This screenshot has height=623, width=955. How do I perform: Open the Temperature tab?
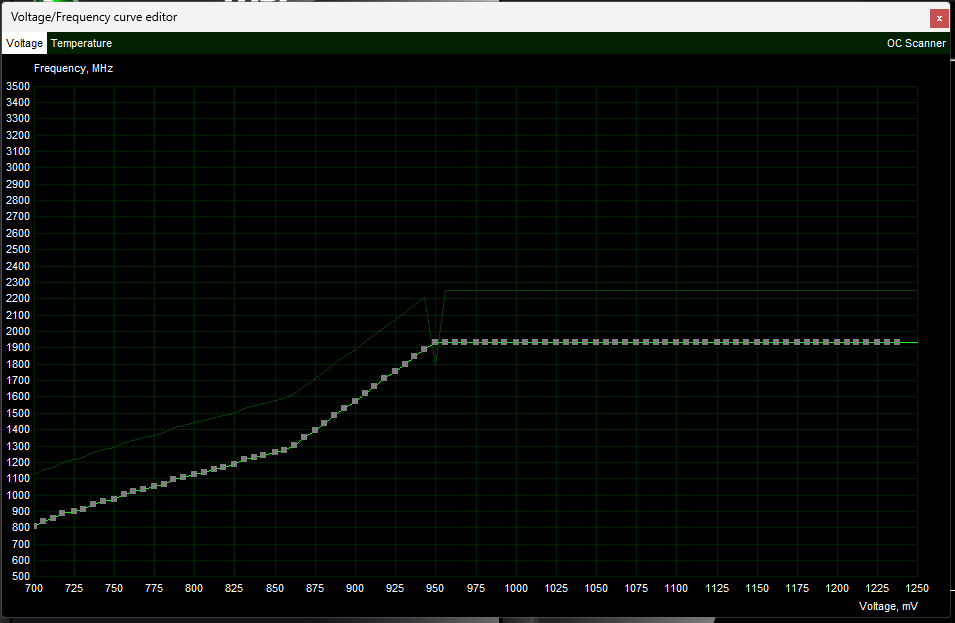(x=81, y=43)
